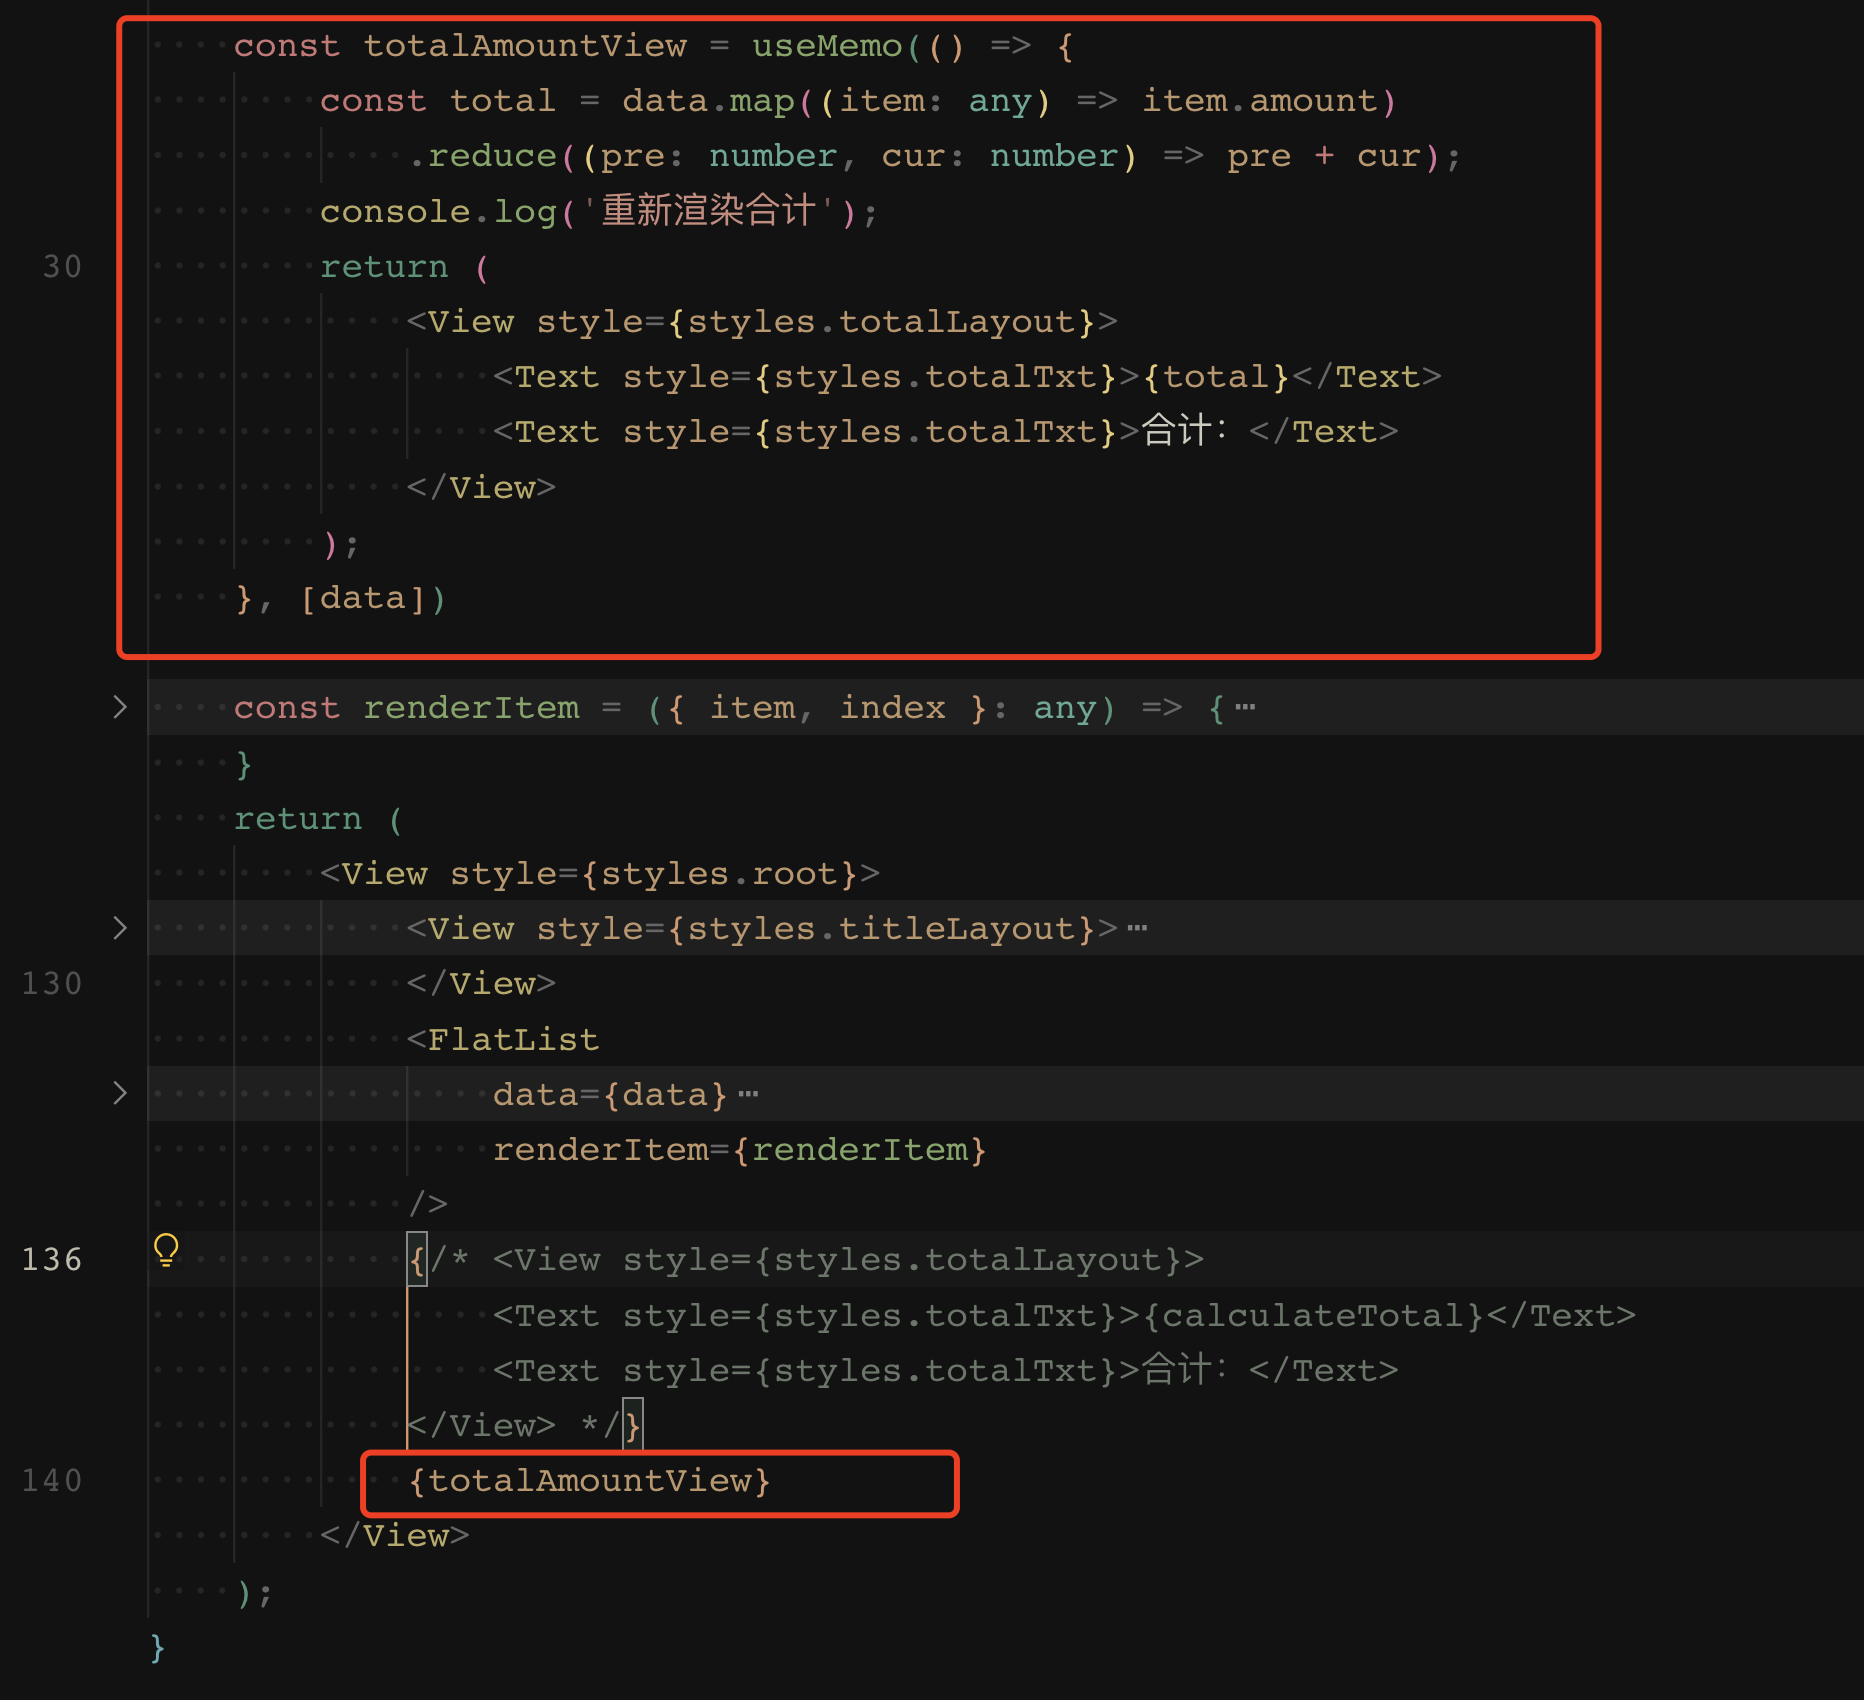
Task: Click the lightbulb quick-fix icon
Action: 166,1250
